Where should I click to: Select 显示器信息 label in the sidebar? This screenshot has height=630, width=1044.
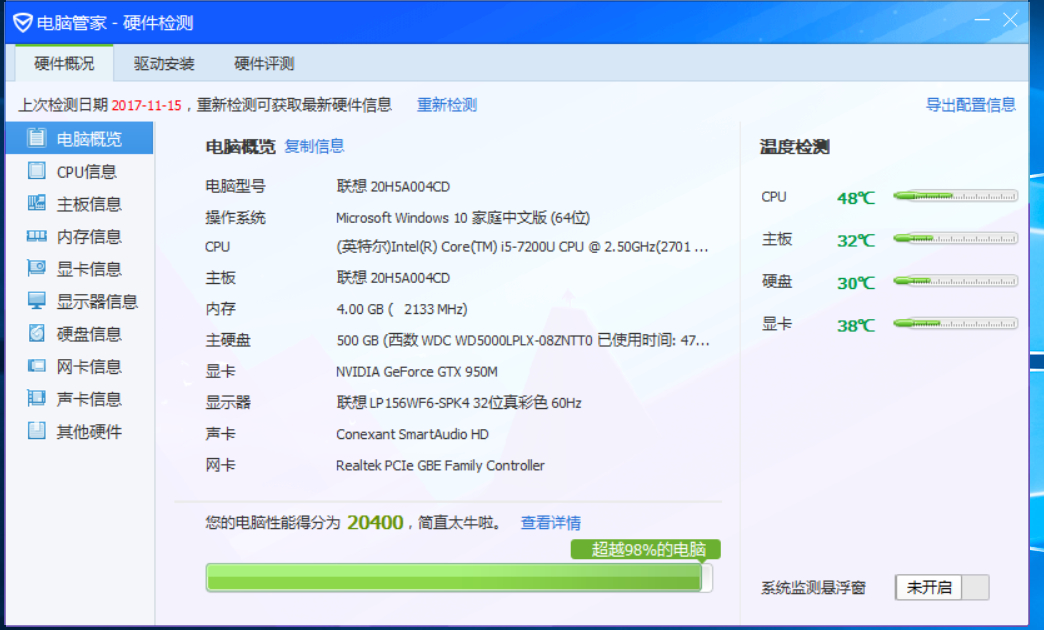[97, 302]
